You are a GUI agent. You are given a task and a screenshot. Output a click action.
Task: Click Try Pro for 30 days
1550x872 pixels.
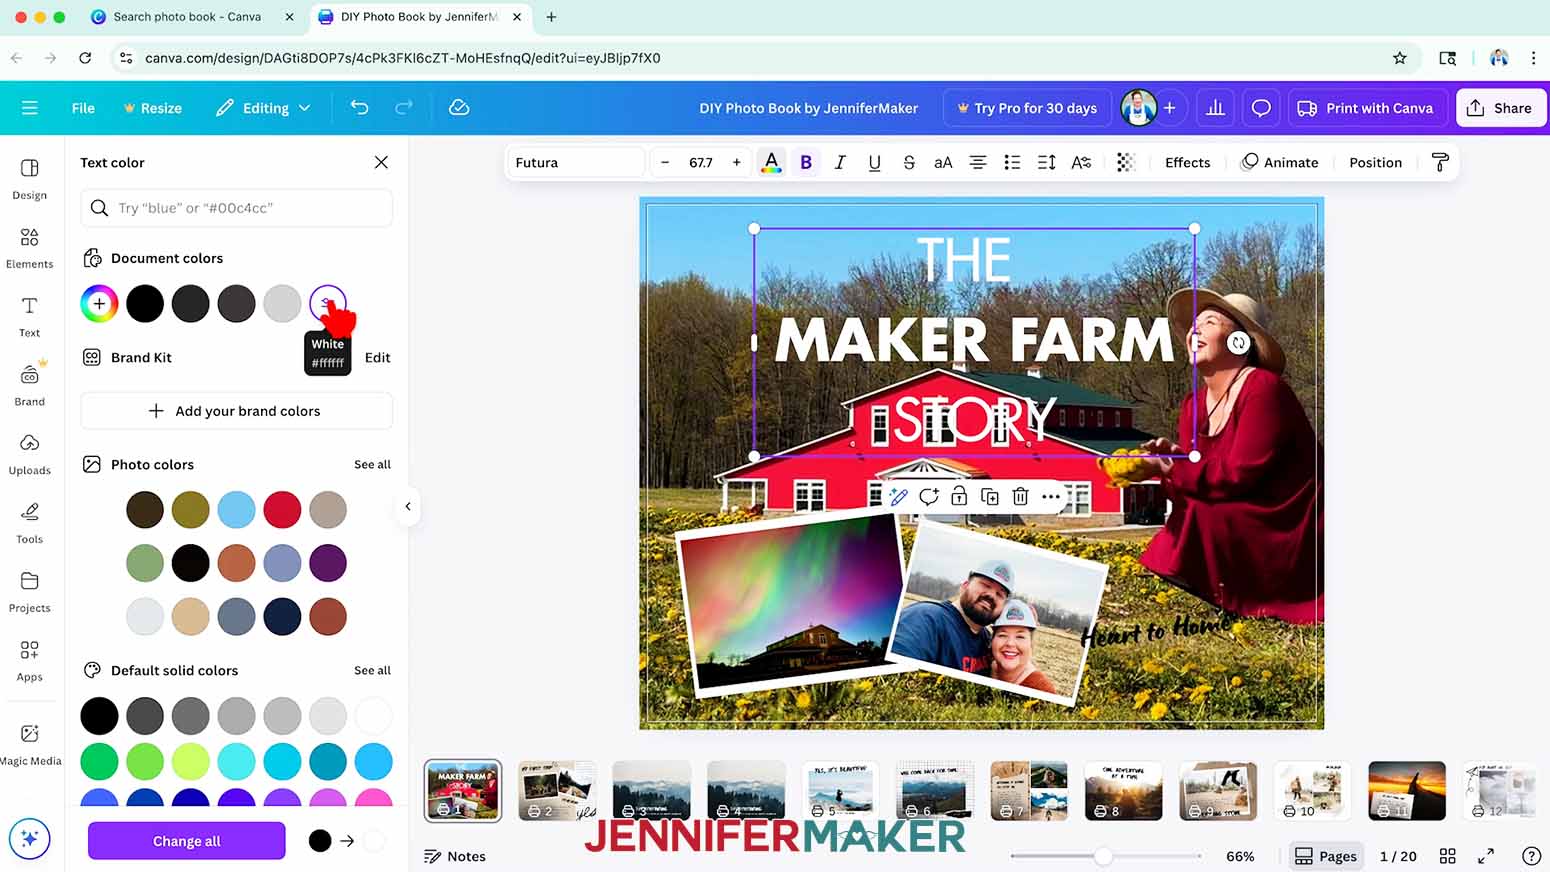pos(1027,108)
